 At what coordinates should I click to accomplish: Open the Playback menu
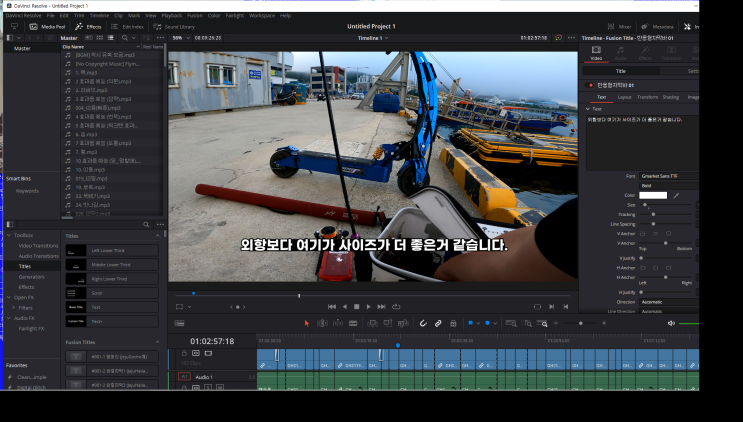tap(172, 16)
